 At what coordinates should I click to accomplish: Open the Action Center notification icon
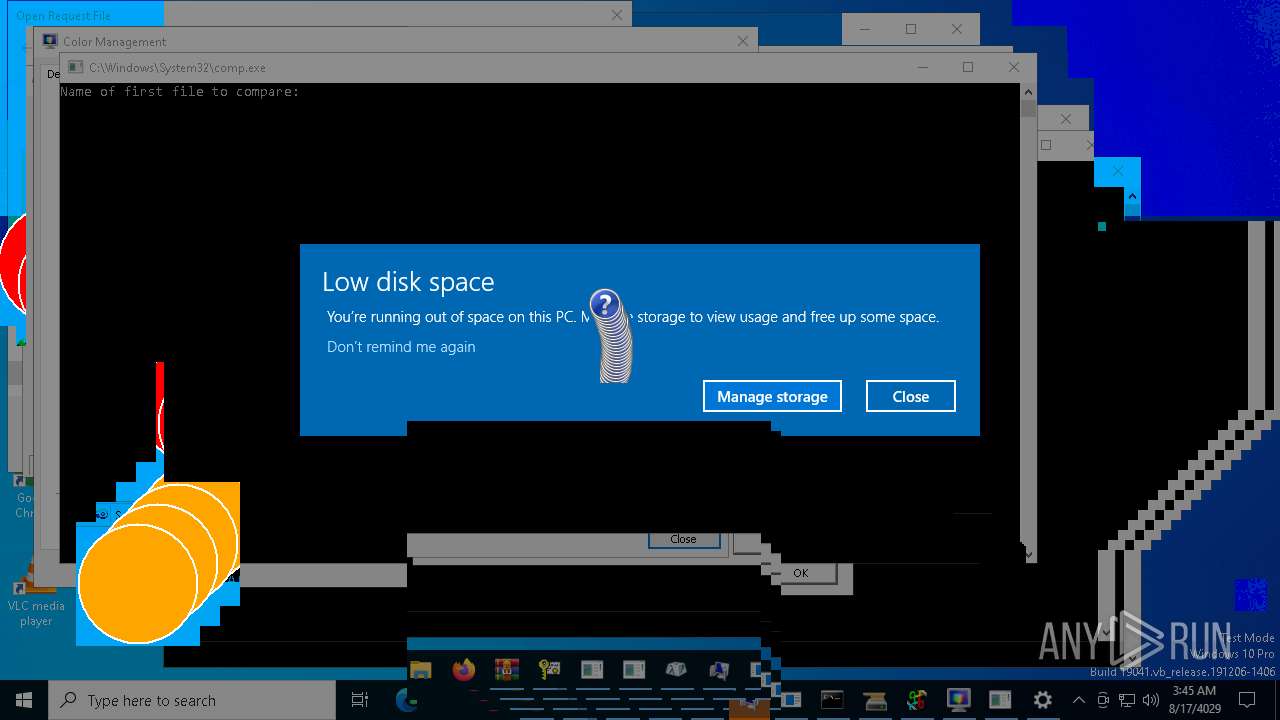tap(1247, 700)
